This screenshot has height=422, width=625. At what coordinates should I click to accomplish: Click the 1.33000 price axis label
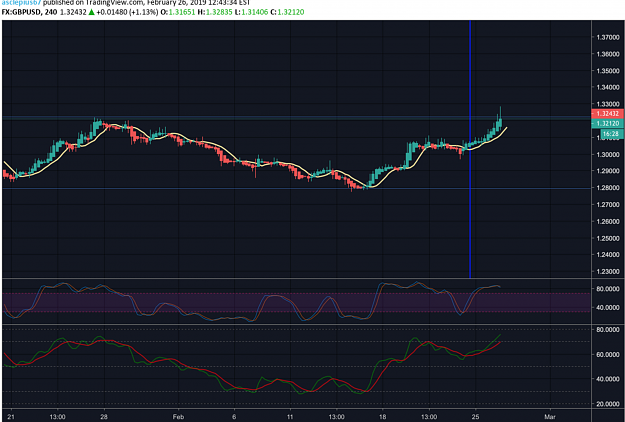607,104
